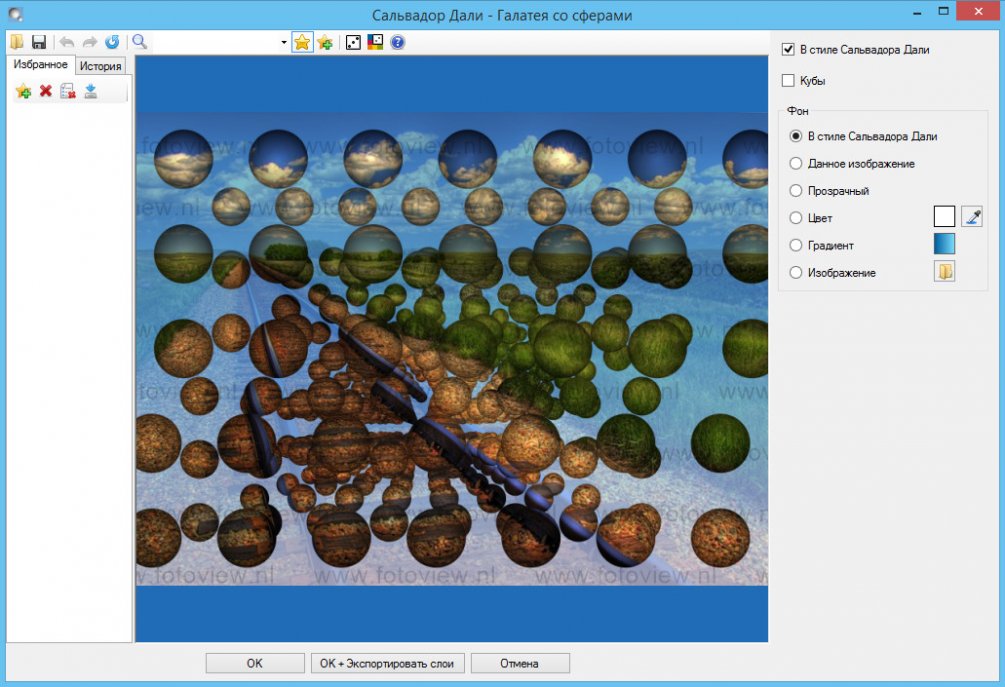Click the spheres preview image
The width and height of the screenshot is (1005, 687).
(x=452, y=349)
